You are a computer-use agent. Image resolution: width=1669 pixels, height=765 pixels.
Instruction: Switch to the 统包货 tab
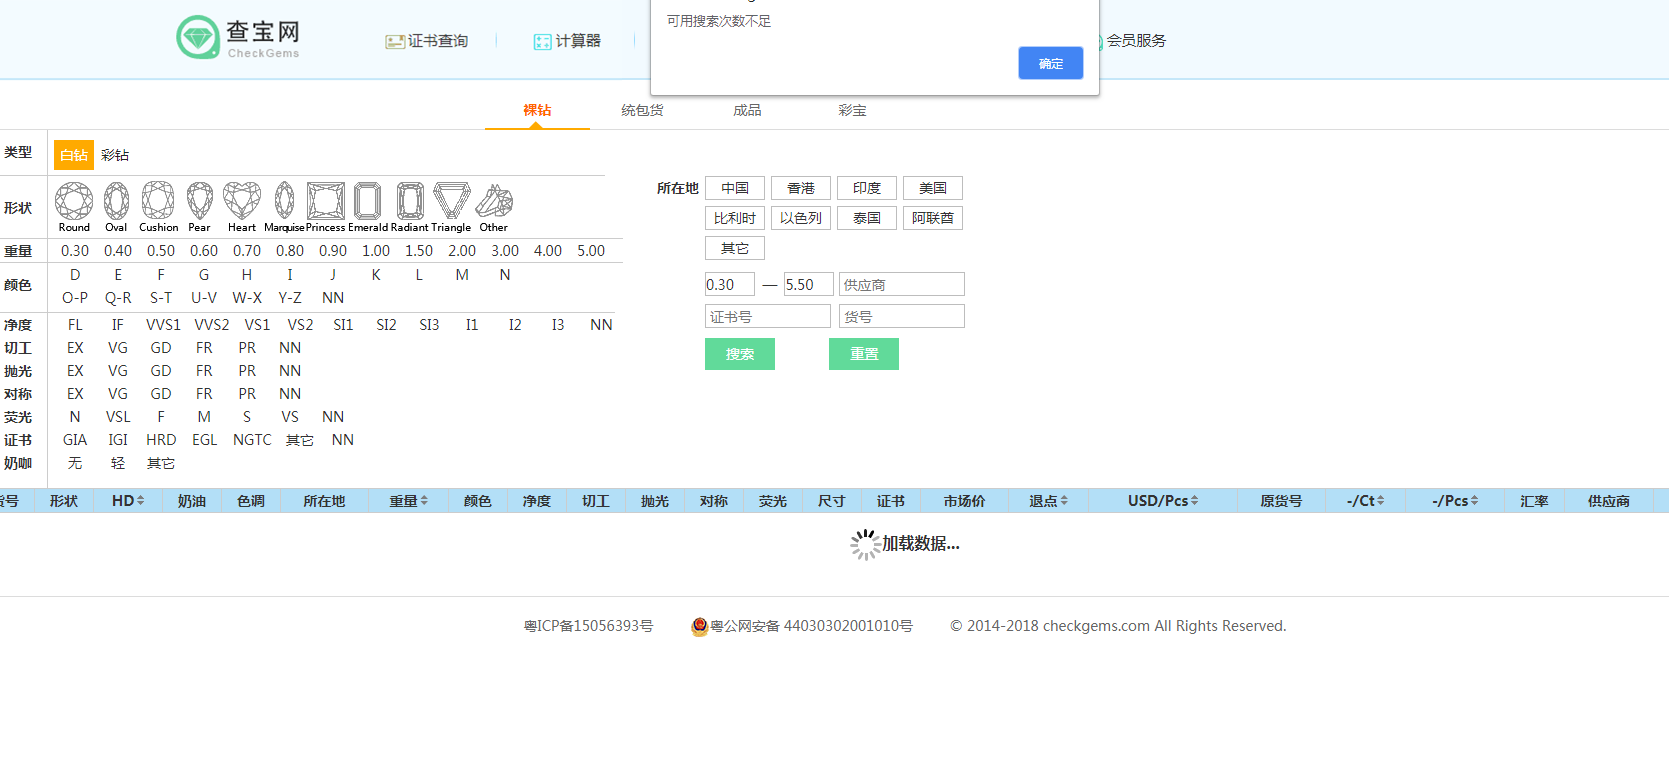coord(642,110)
